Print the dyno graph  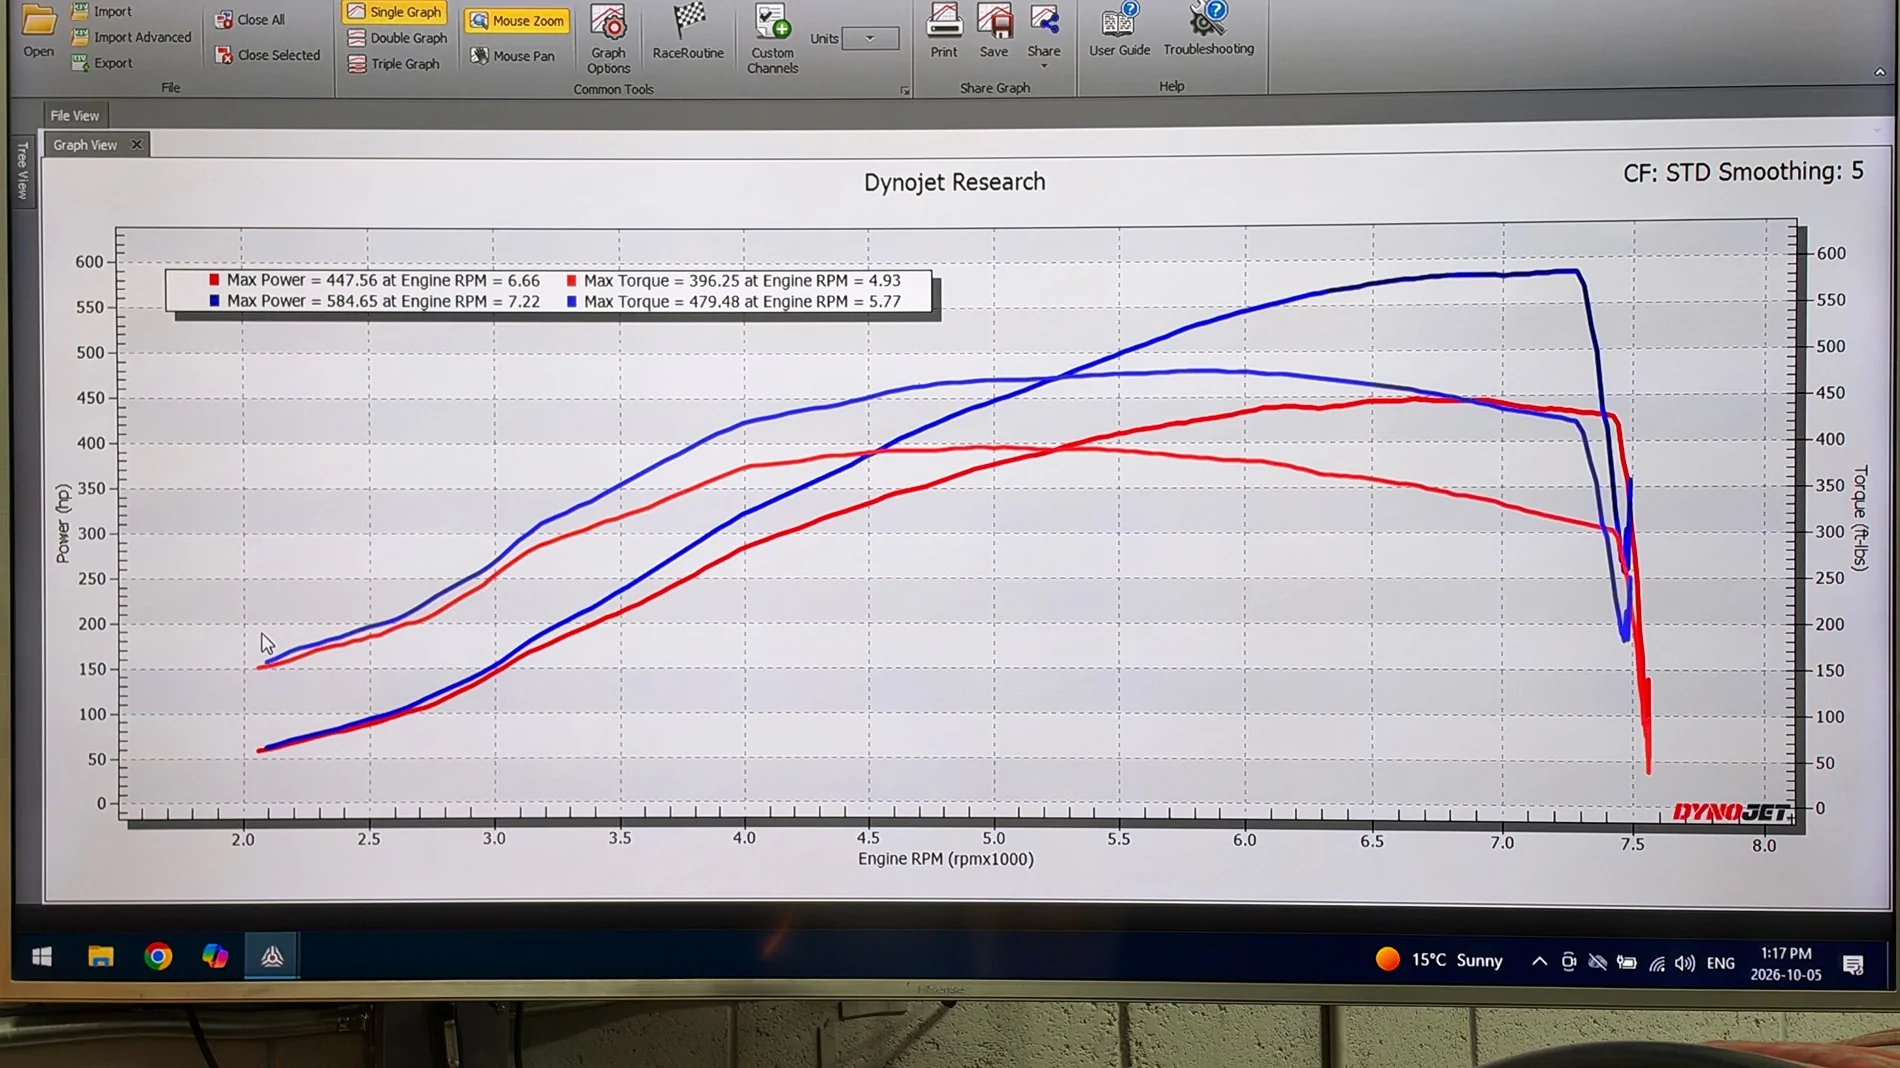(x=943, y=30)
